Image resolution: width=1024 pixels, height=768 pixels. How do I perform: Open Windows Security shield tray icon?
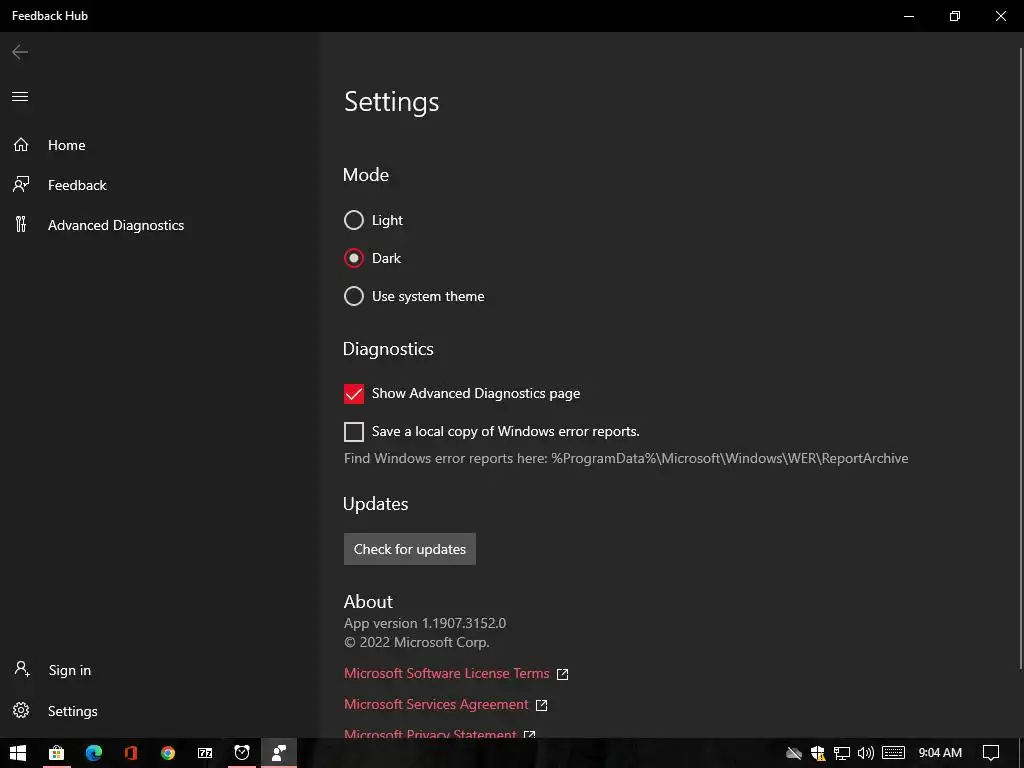(x=818, y=754)
